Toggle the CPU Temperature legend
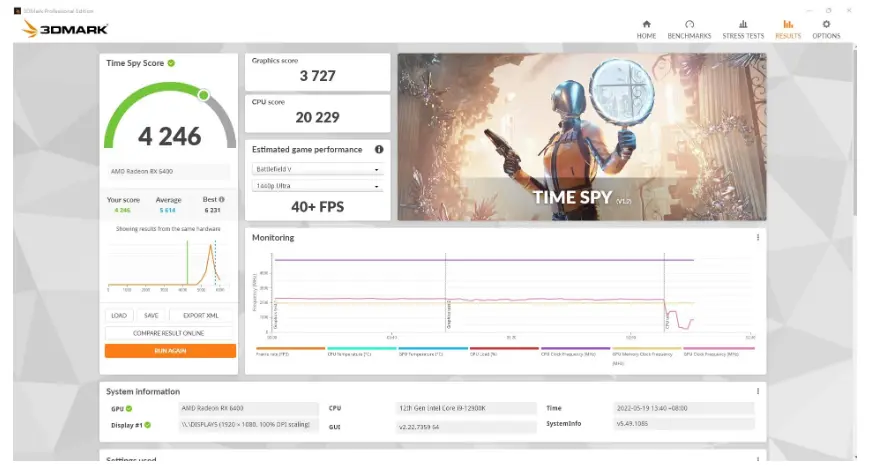This screenshot has width=871, height=476. click(361, 352)
